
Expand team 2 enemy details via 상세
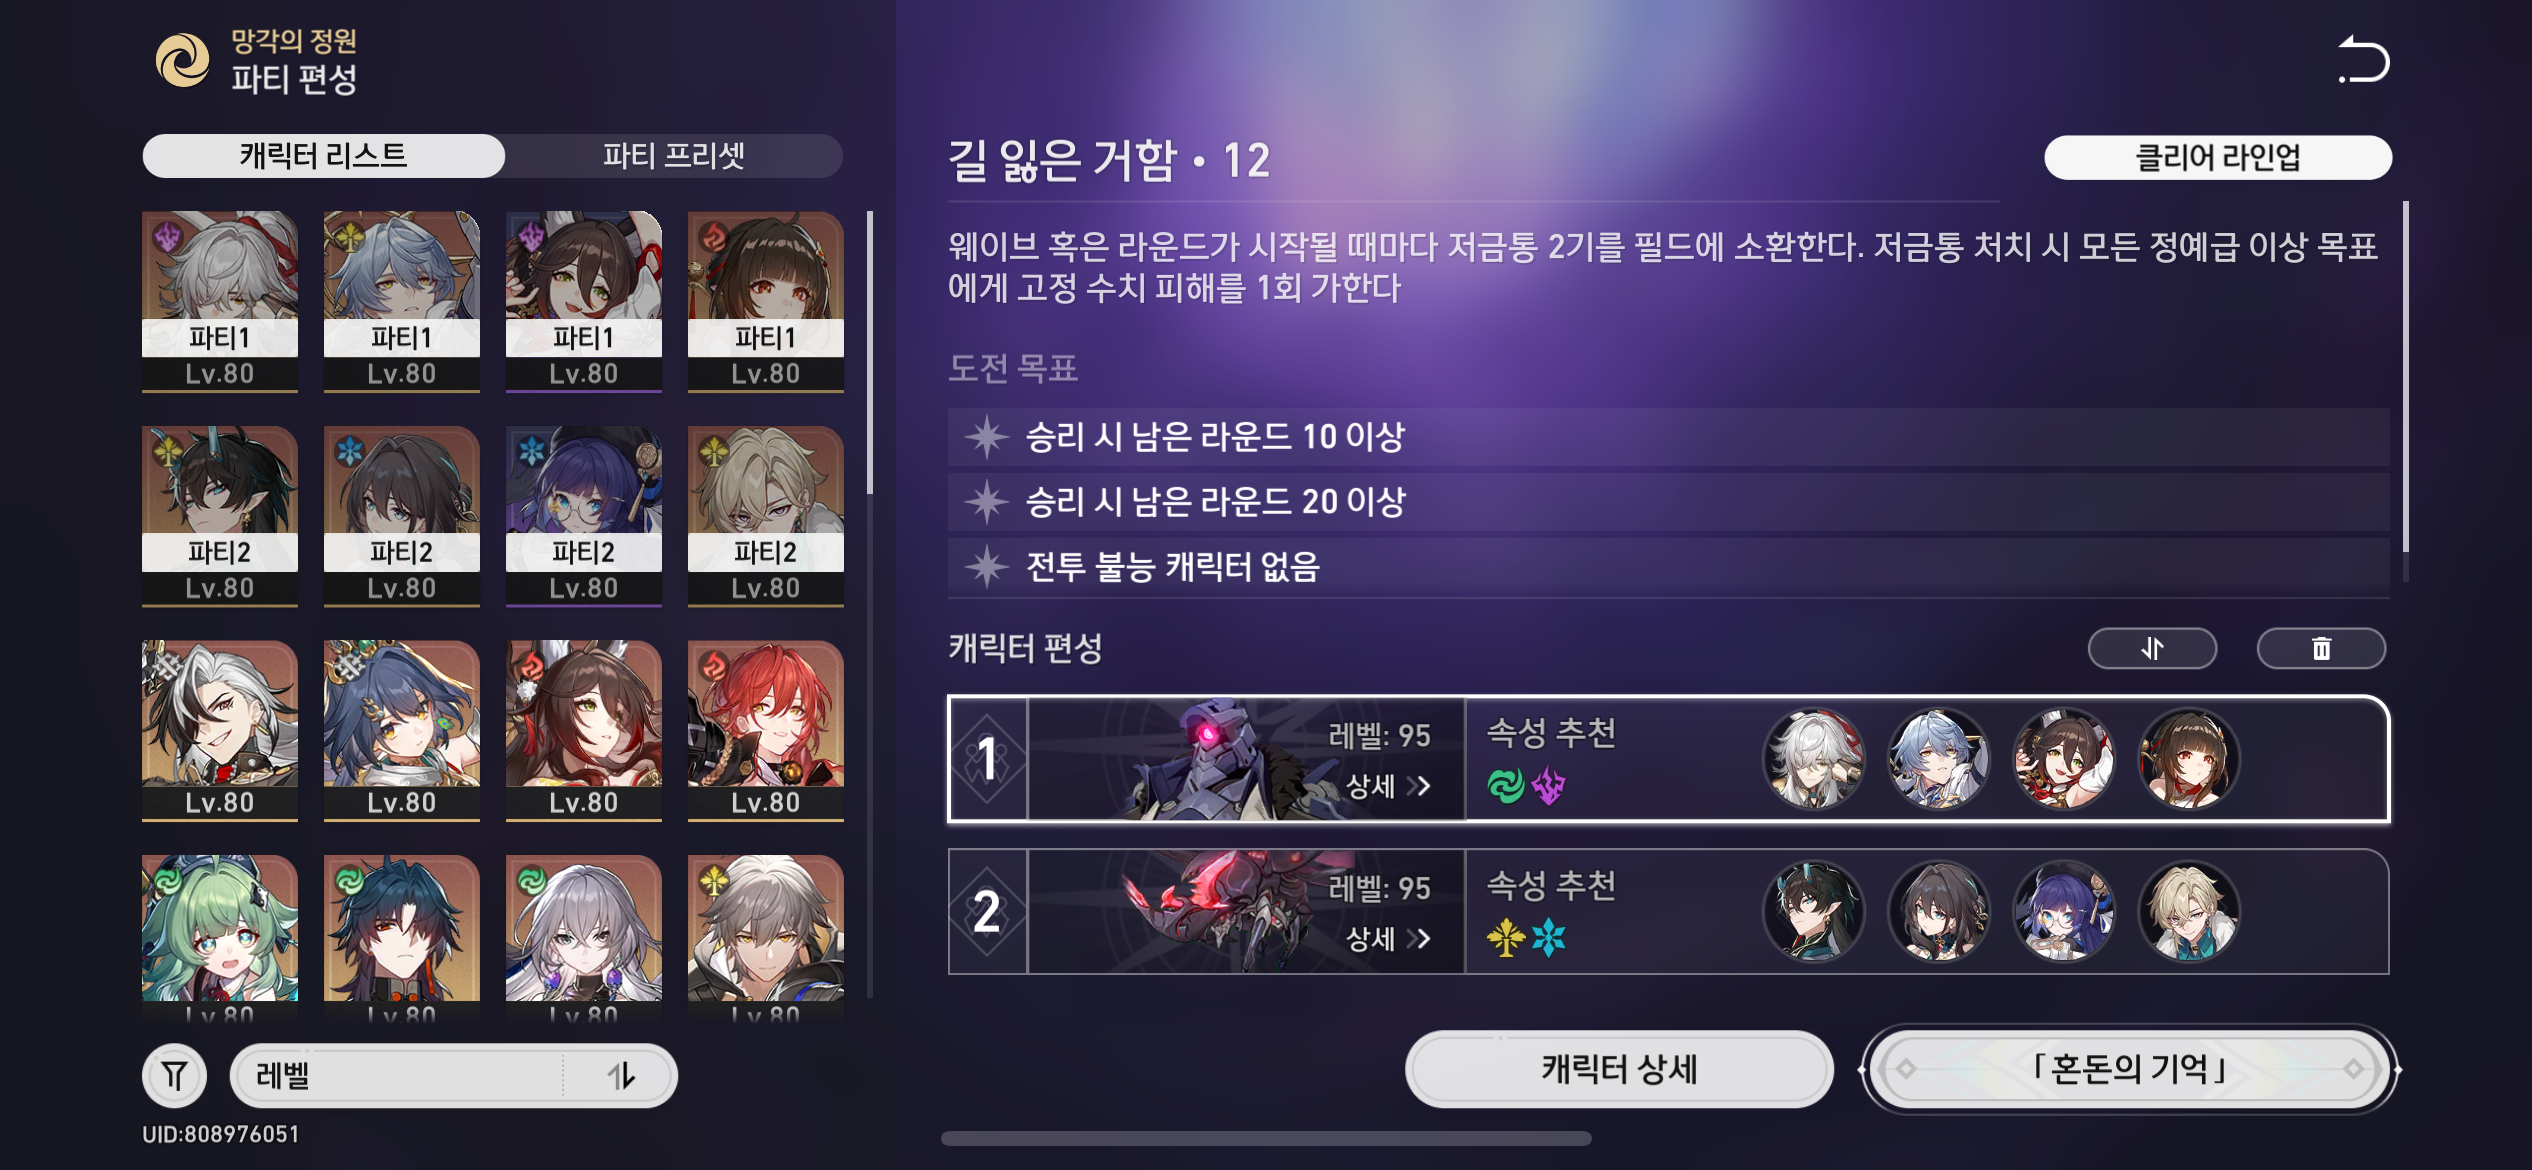[x=1388, y=938]
